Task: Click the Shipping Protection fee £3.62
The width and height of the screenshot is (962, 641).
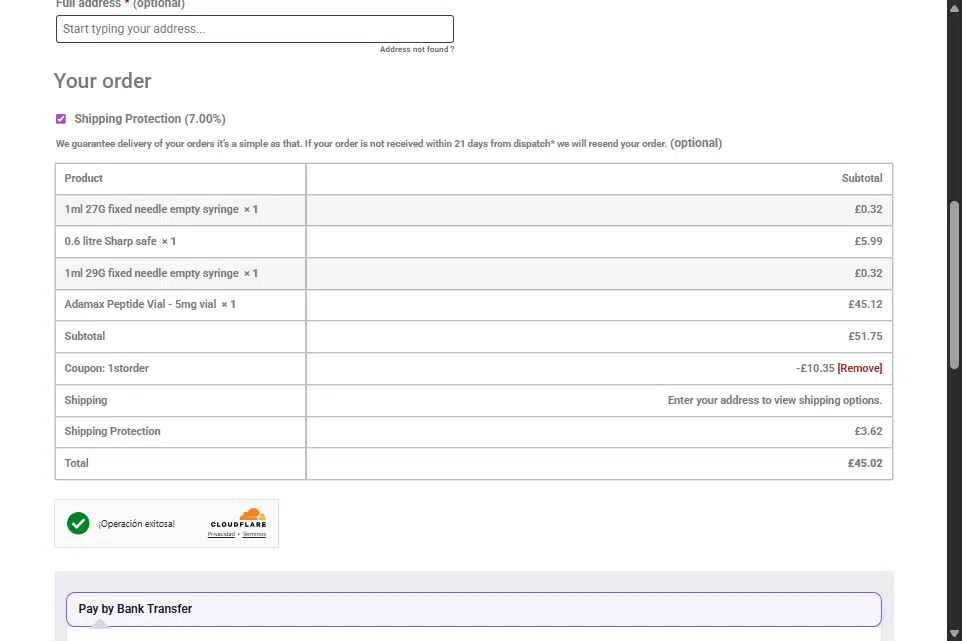Action: [868, 431]
